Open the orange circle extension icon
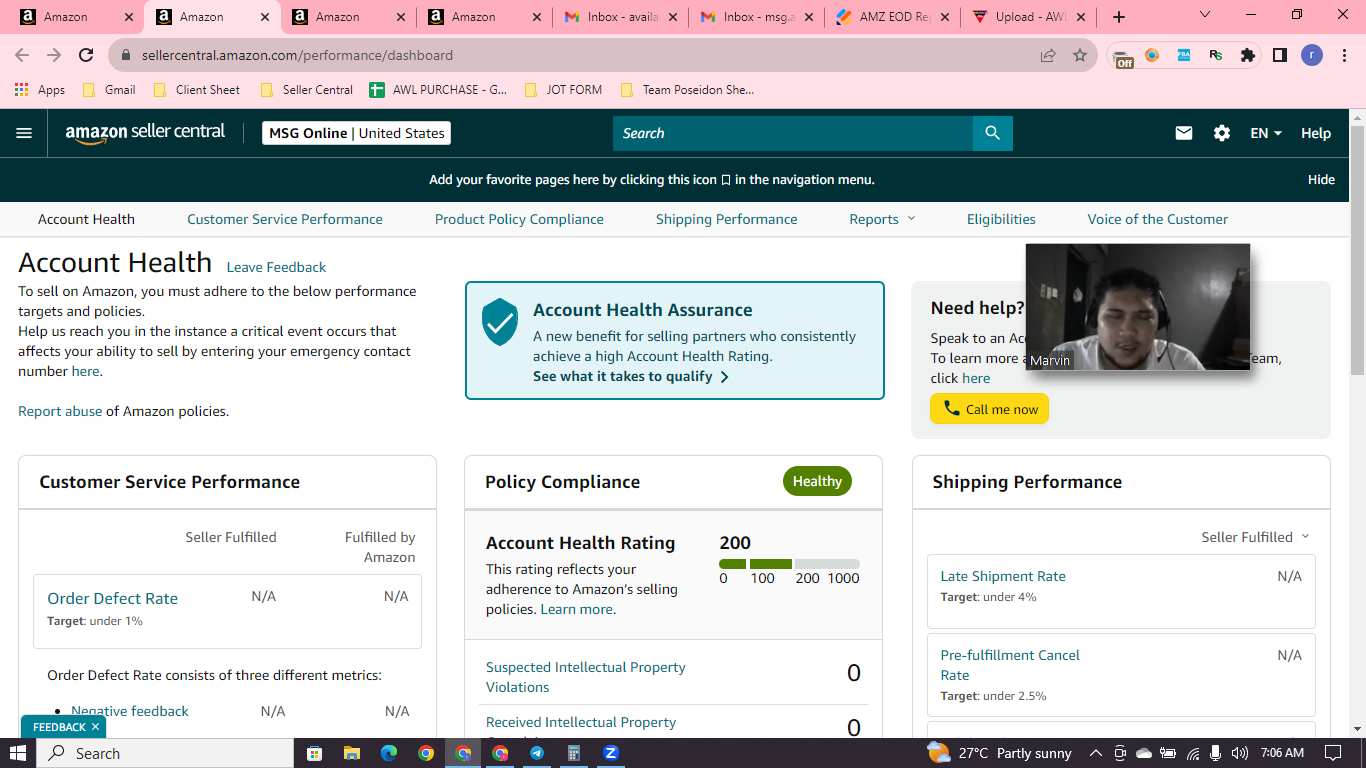Viewport: 1366px width, 768px height. [1152, 56]
